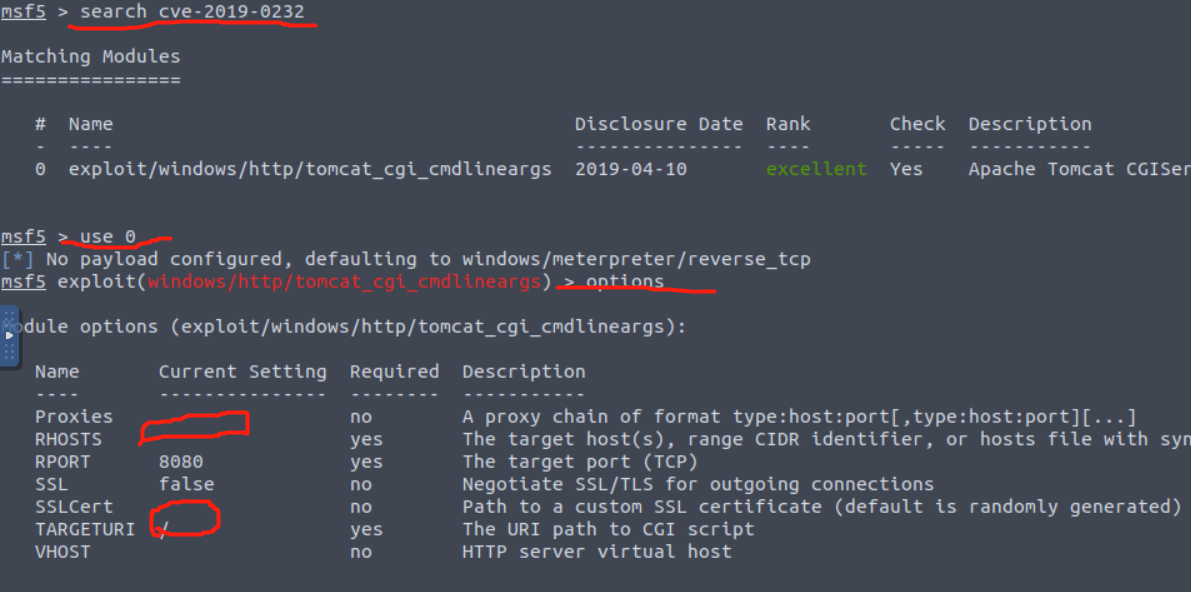The height and width of the screenshot is (592, 1191).
Task: Click the Proxies option name
Action: pos(74,417)
